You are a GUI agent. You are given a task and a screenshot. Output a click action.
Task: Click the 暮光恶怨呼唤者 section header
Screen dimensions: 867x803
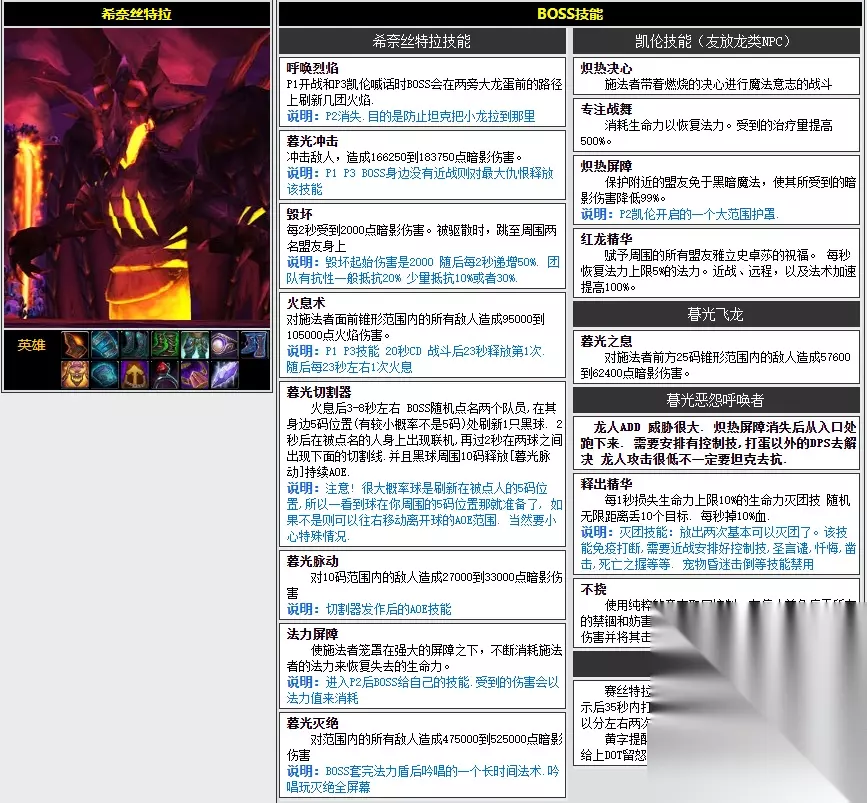point(716,400)
